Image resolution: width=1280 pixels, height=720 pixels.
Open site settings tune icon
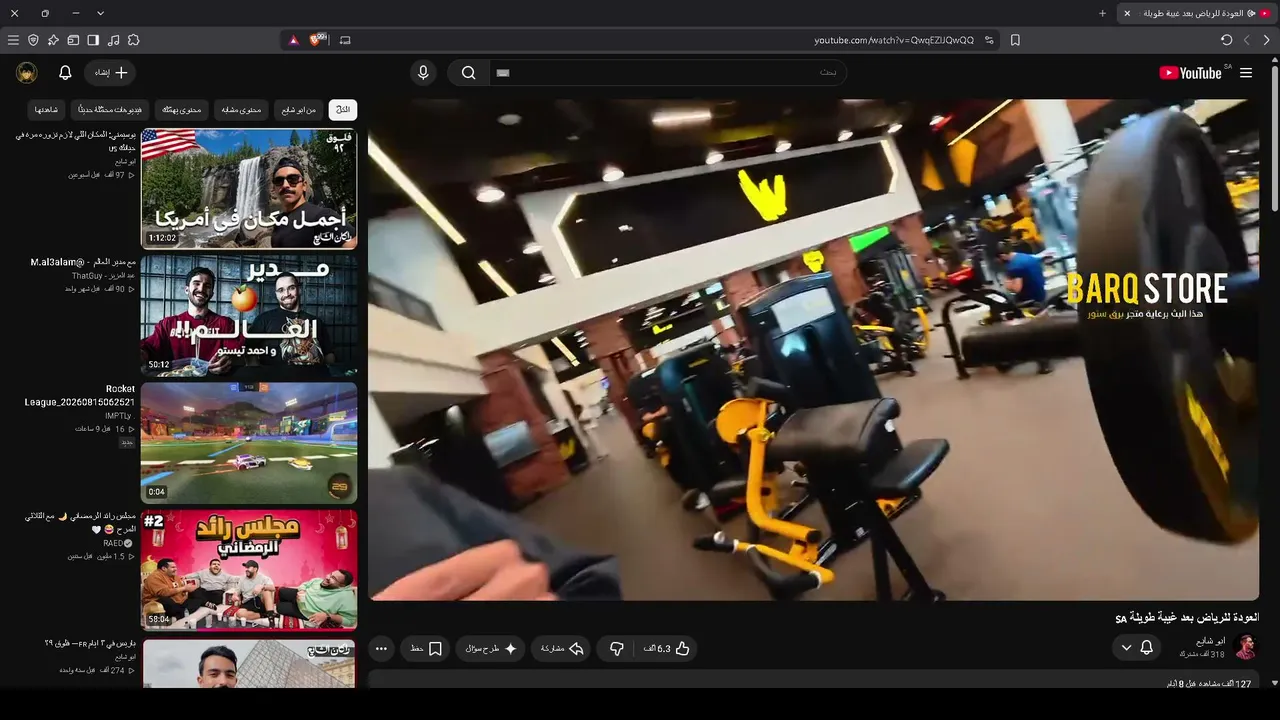coord(989,40)
